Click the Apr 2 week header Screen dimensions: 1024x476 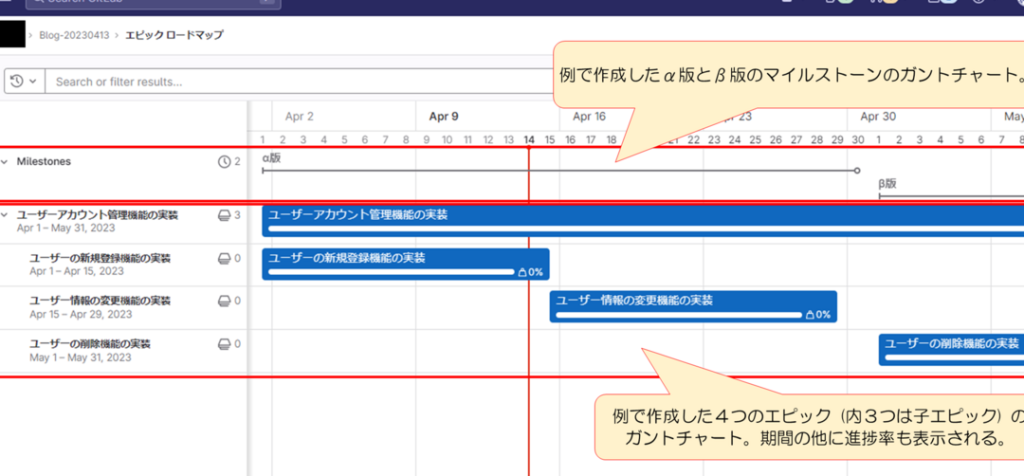click(x=299, y=117)
